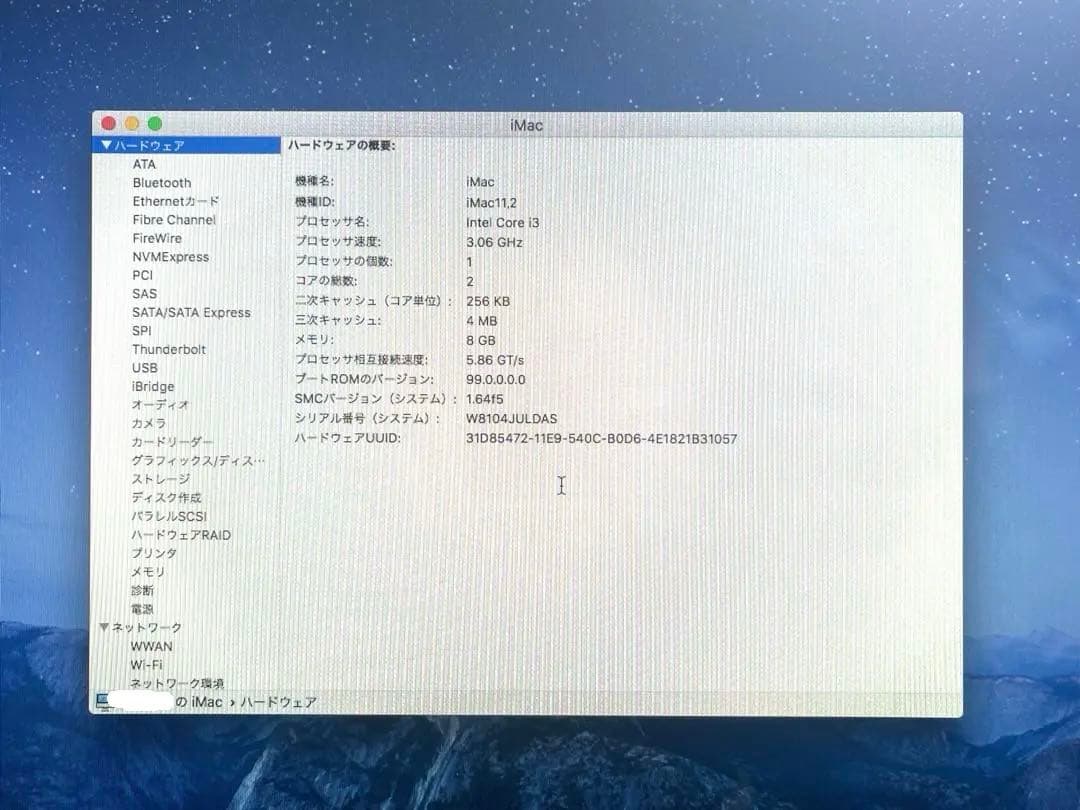Select プリンタ in the sidebar
The image size is (1080, 810).
pos(154,553)
